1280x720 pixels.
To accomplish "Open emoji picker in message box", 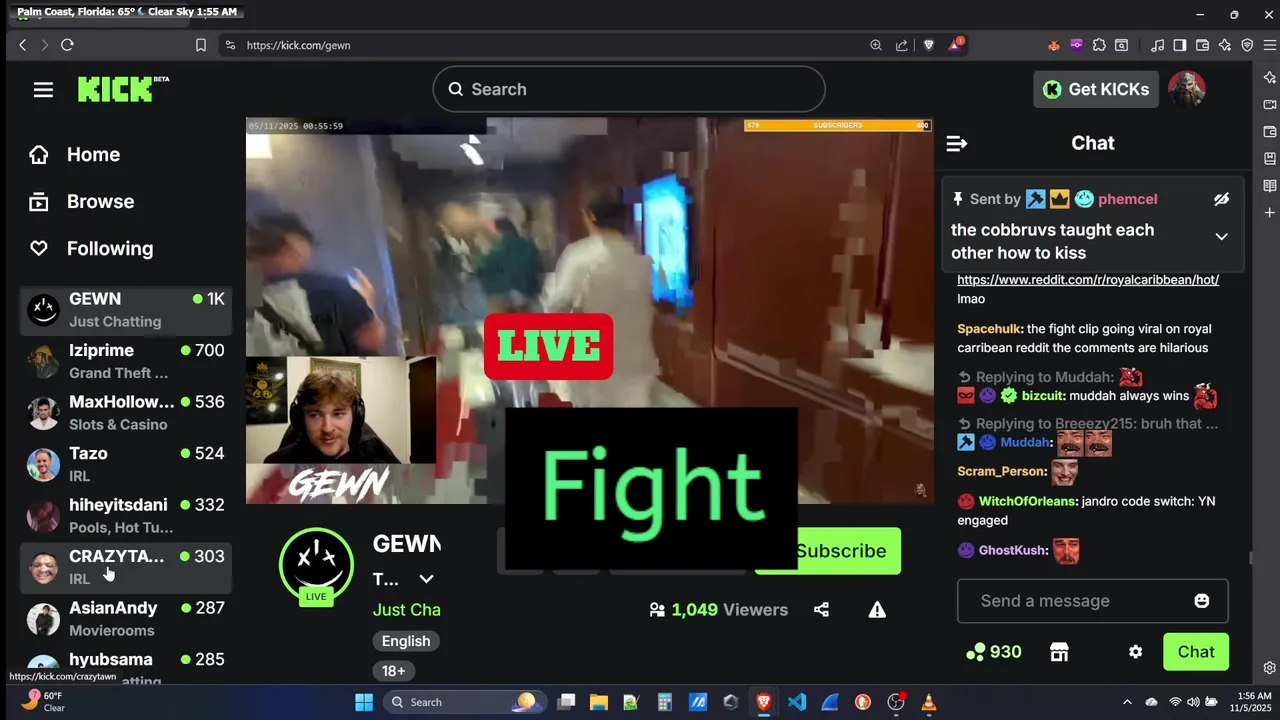I will (1201, 601).
